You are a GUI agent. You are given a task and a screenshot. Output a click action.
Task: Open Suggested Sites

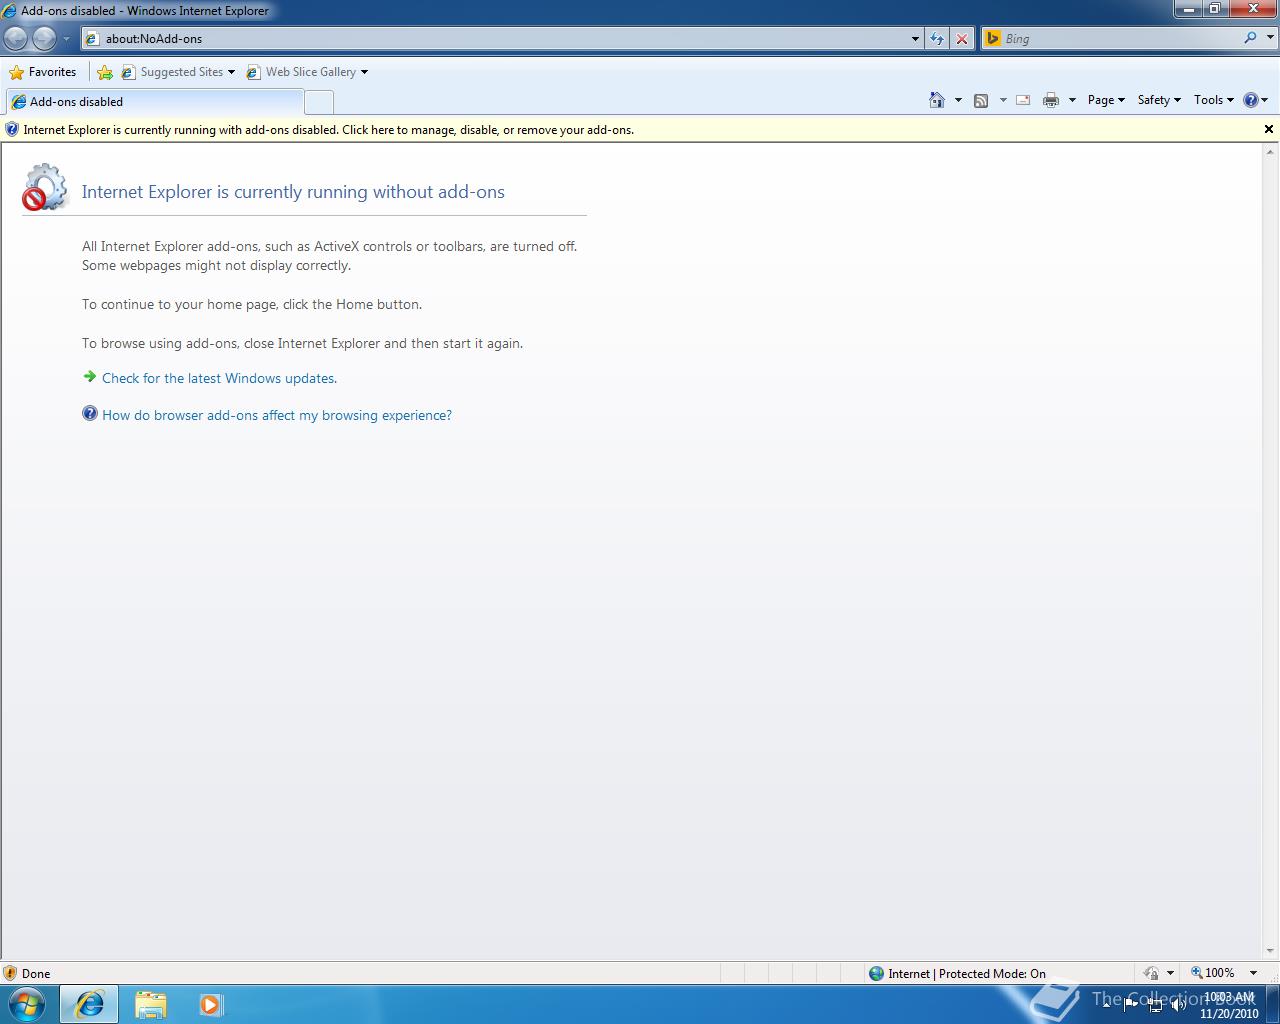178,72
